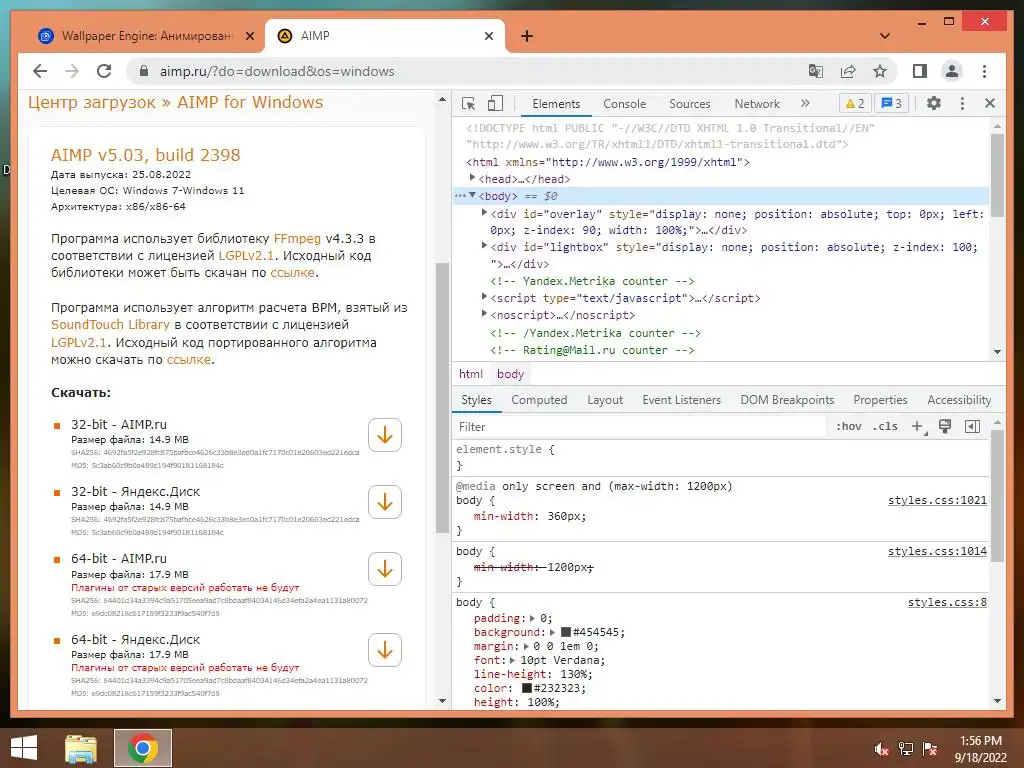The height and width of the screenshot is (768, 1024).
Task: Open File Explorer from the taskbar
Action: coord(81,748)
